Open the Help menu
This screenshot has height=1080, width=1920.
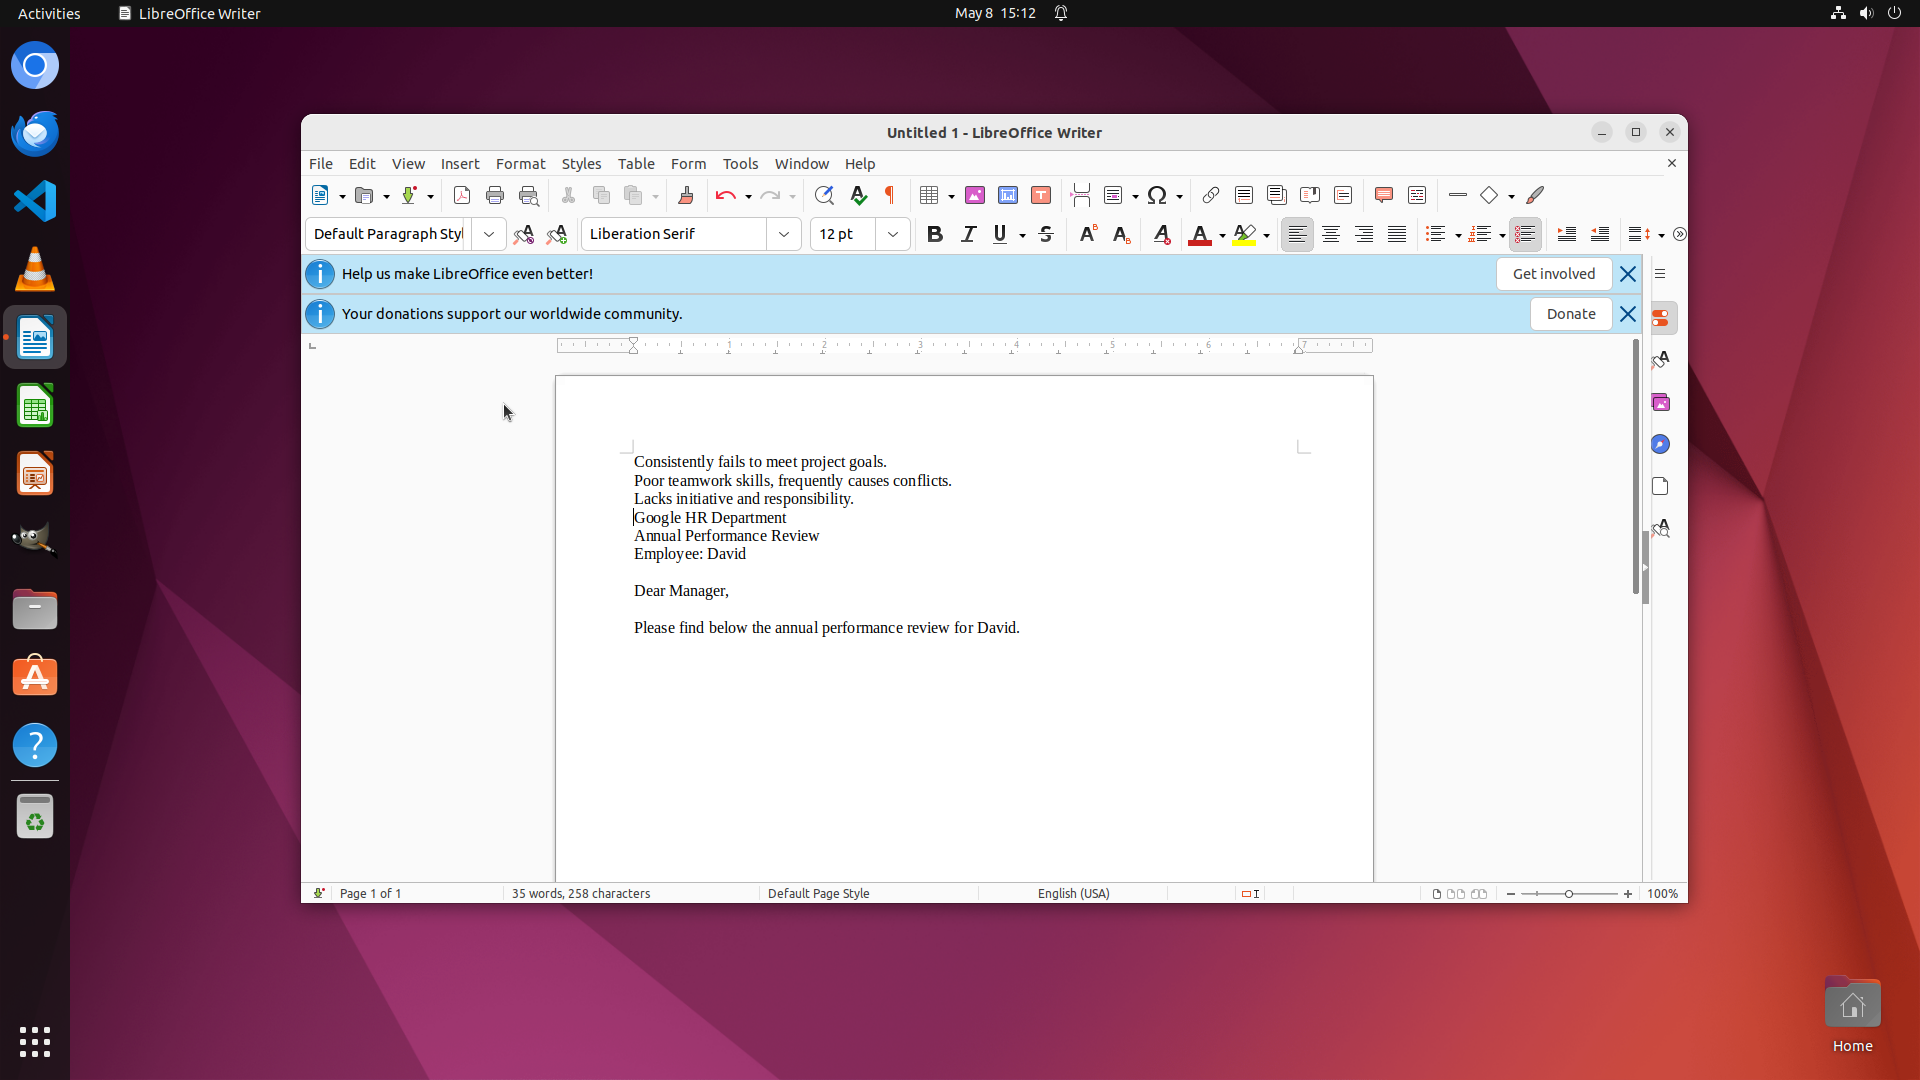pyautogui.click(x=859, y=163)
